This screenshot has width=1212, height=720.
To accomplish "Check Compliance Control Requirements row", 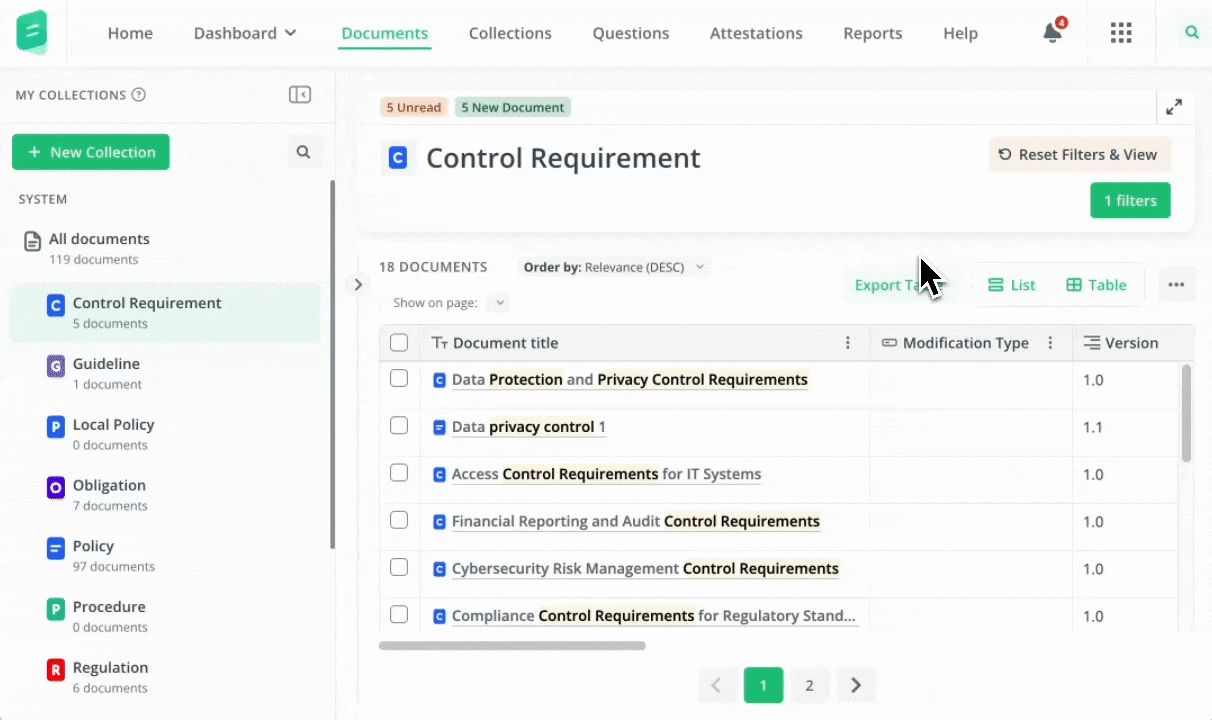I will pos(399,614).
